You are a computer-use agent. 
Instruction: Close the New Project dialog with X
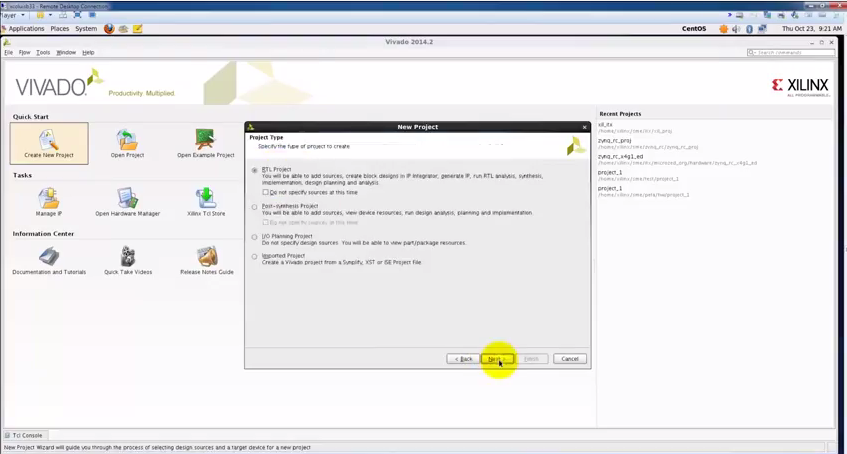pyautogui.click(x=584, y=128)
